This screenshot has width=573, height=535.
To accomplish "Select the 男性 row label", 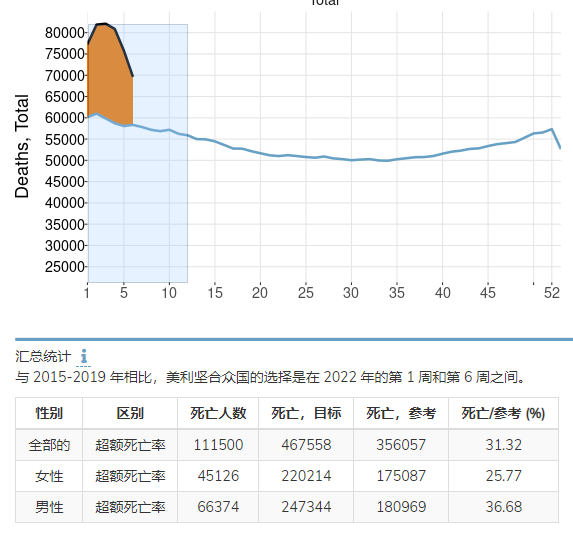I will pyautogui.click(x=49, y=507).
